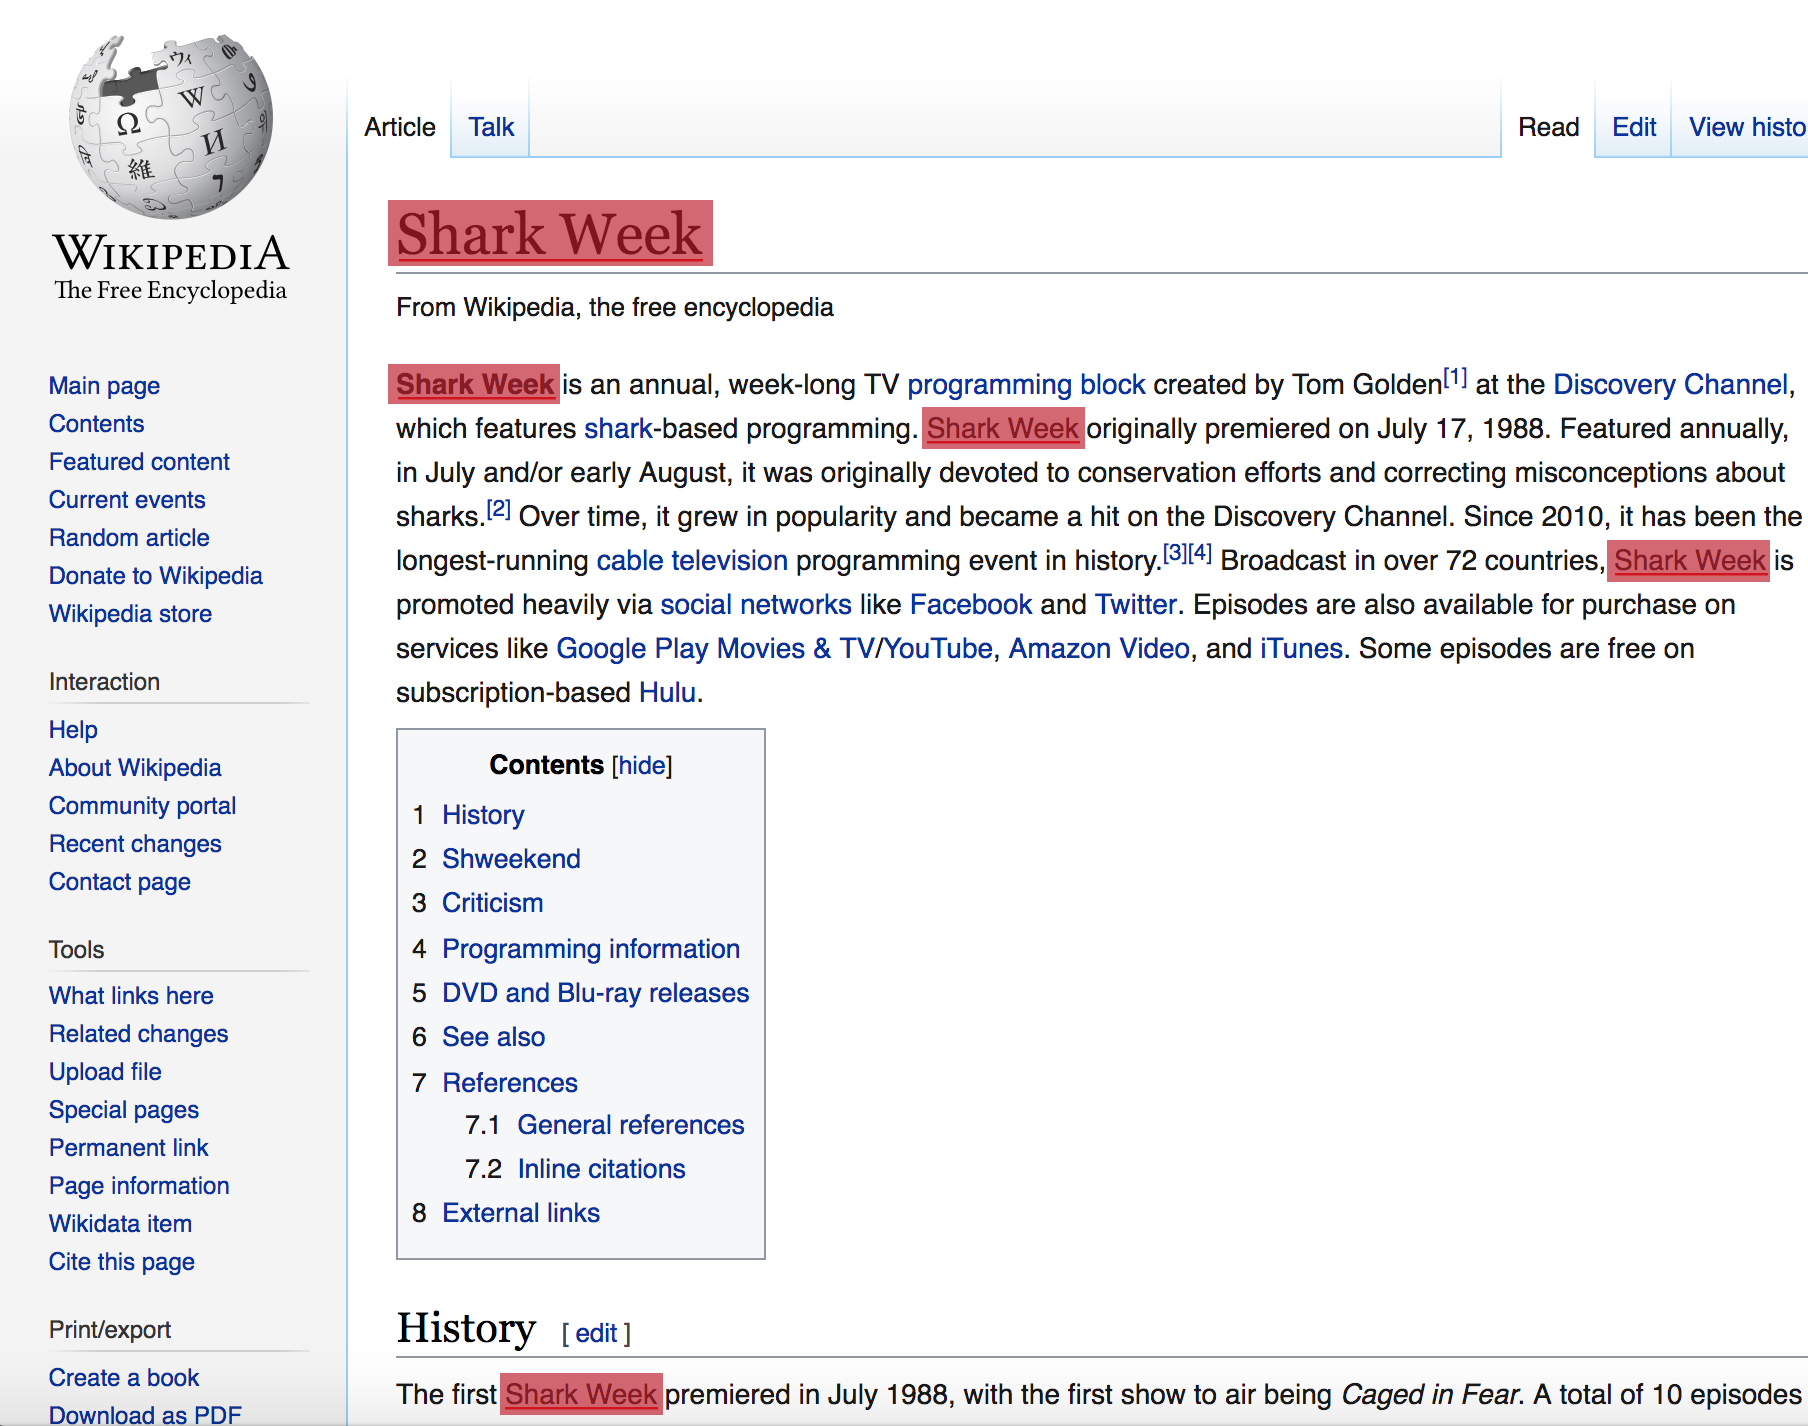Image resolution: width=1808 pixels, height=1426 pixels.
Task: Jump to References section
Action: [510, 1083]
